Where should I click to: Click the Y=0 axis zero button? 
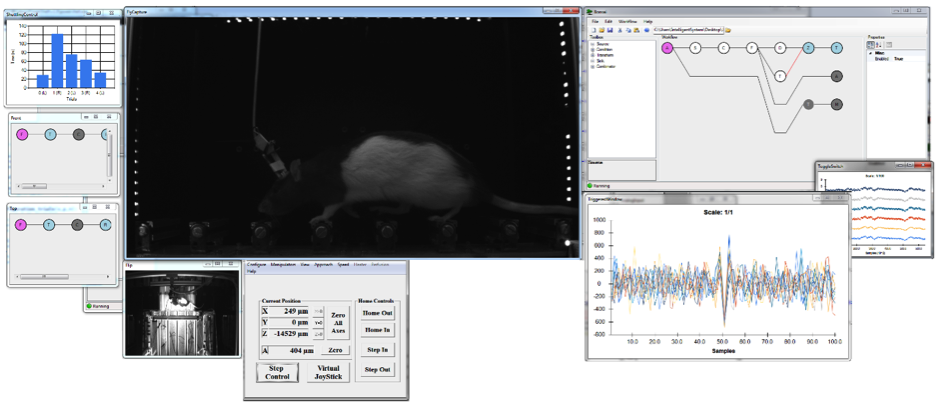pyautogui.click(x=318, y=322)
